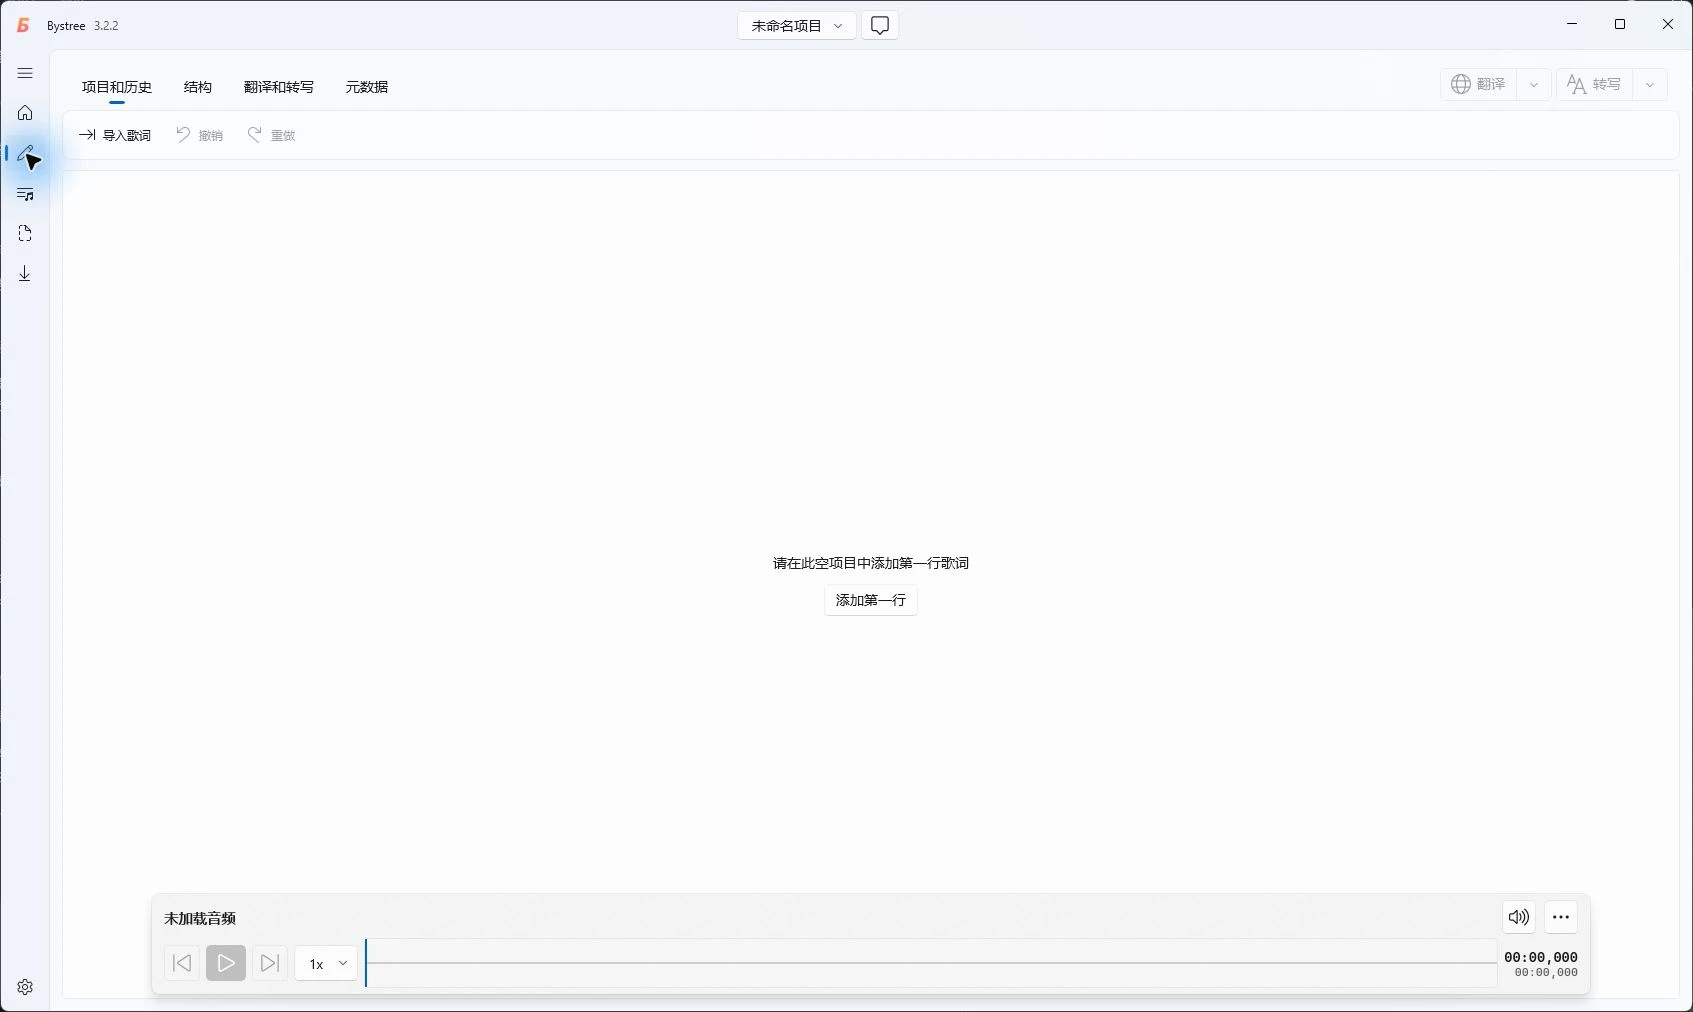This screenshot has width=1693, height=1012.
Task: Click the play button in player
Action: point(226,963)
